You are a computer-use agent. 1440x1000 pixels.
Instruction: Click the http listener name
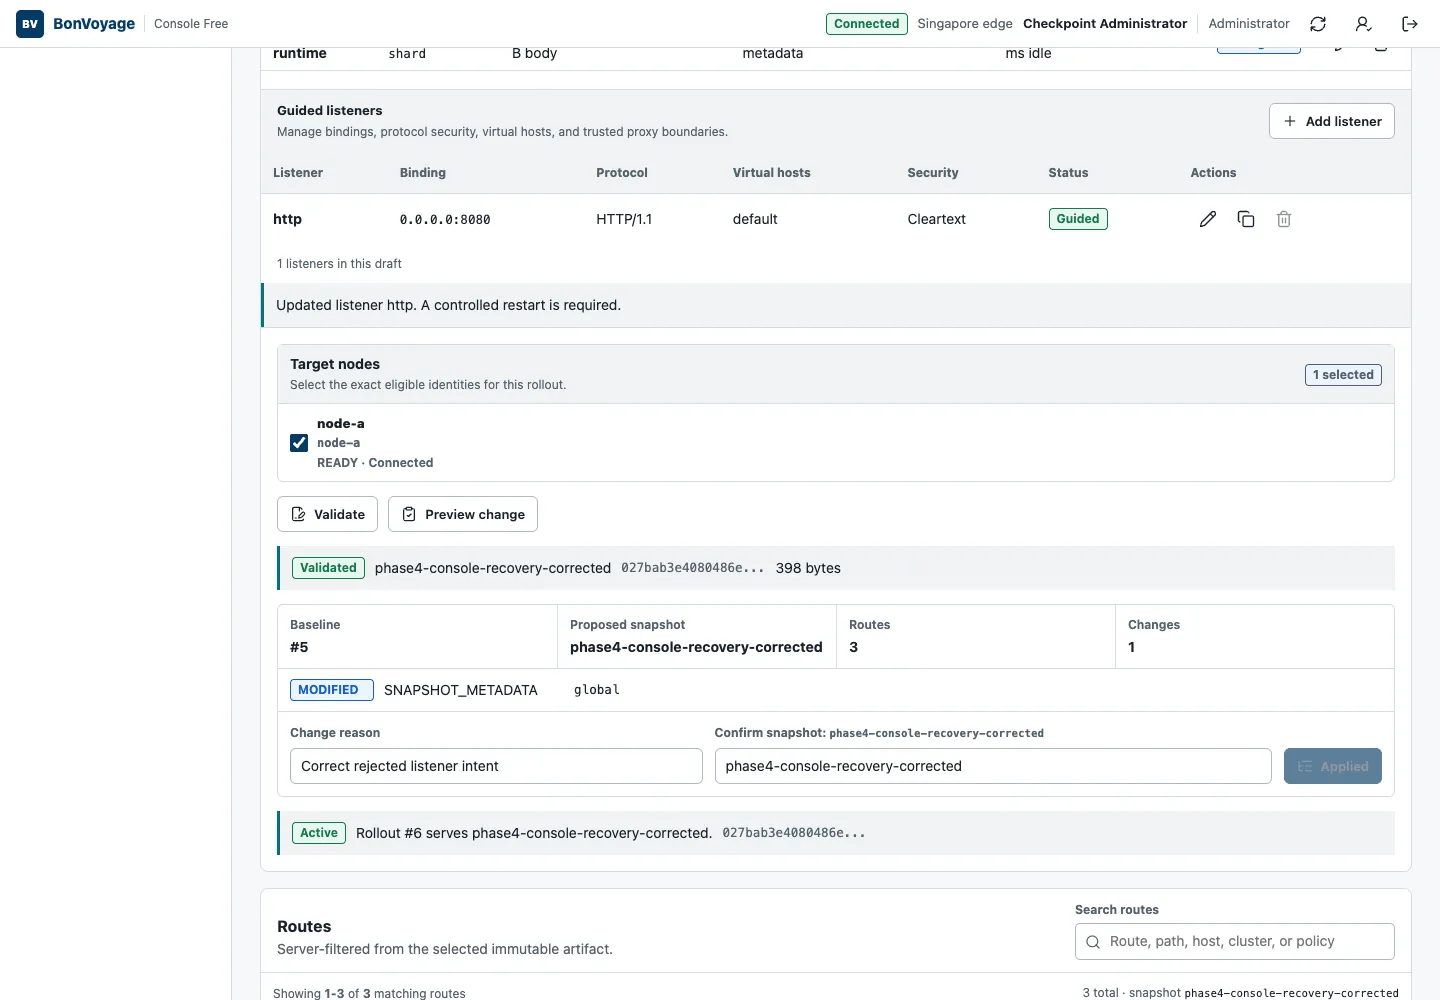(x=287, y=219)
